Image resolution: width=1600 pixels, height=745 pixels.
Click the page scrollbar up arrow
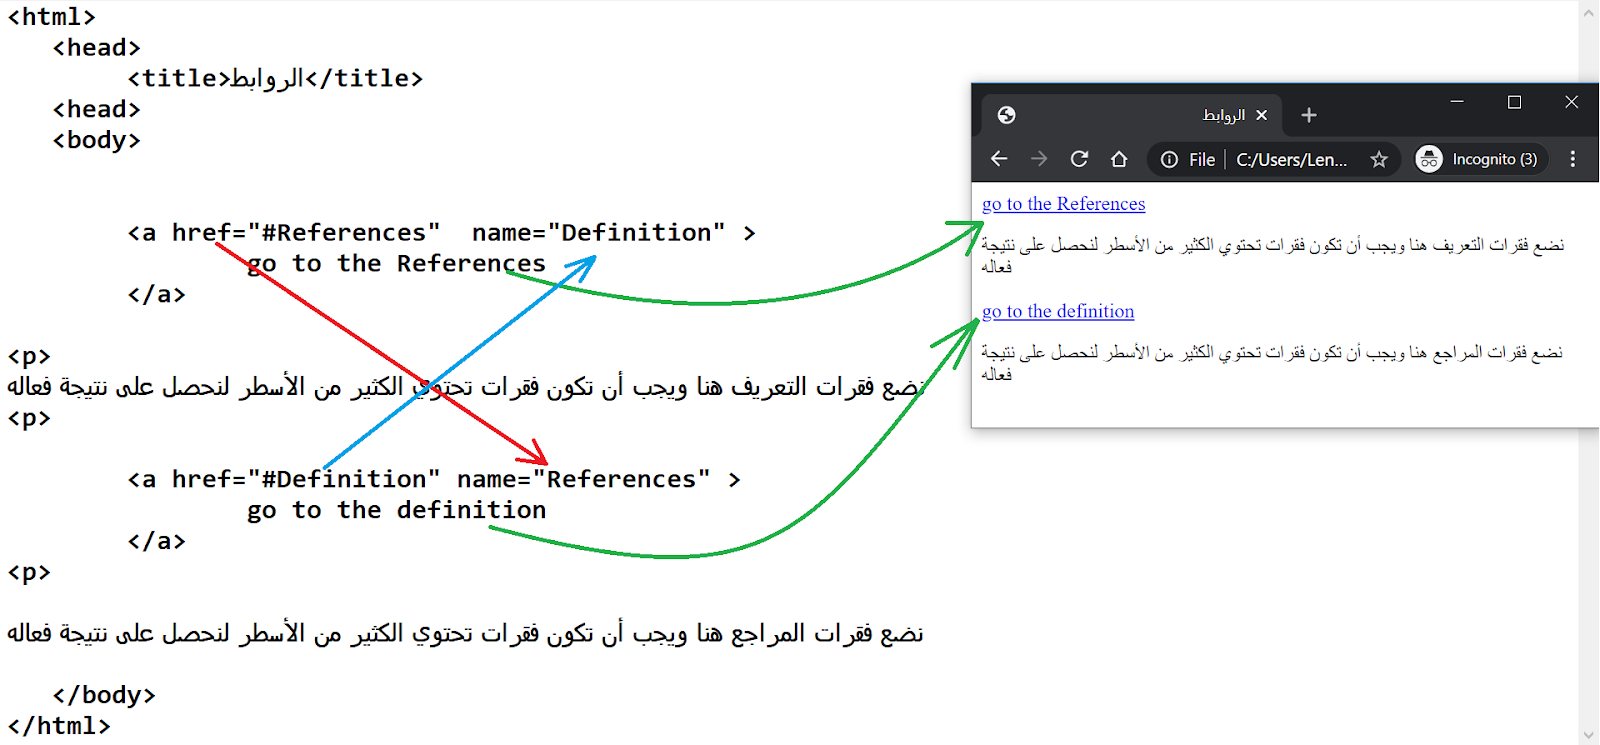[1589, 13]
